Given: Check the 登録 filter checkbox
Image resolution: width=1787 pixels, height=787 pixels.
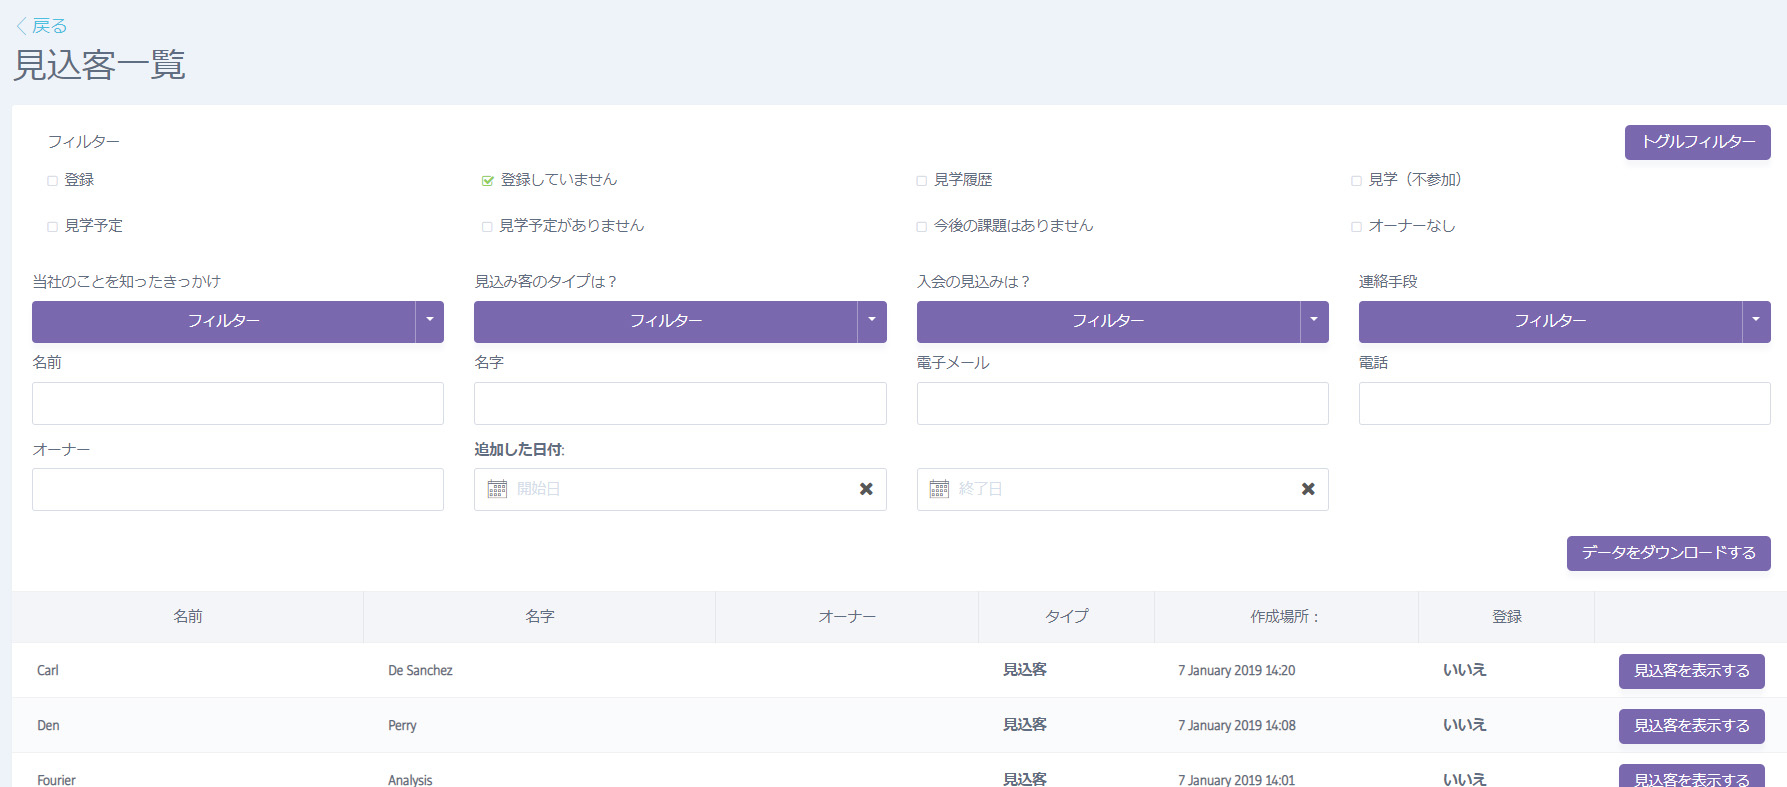Looking at the screenshot, I should pyautogui.click(x=52, y=181).
